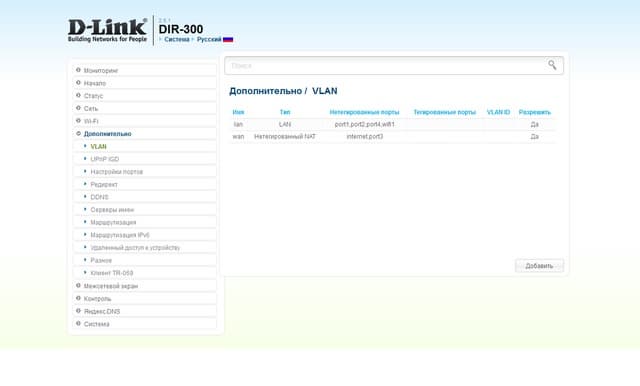Open the Система dropdown in header
The image size is (640, 386).
[176, 40]
